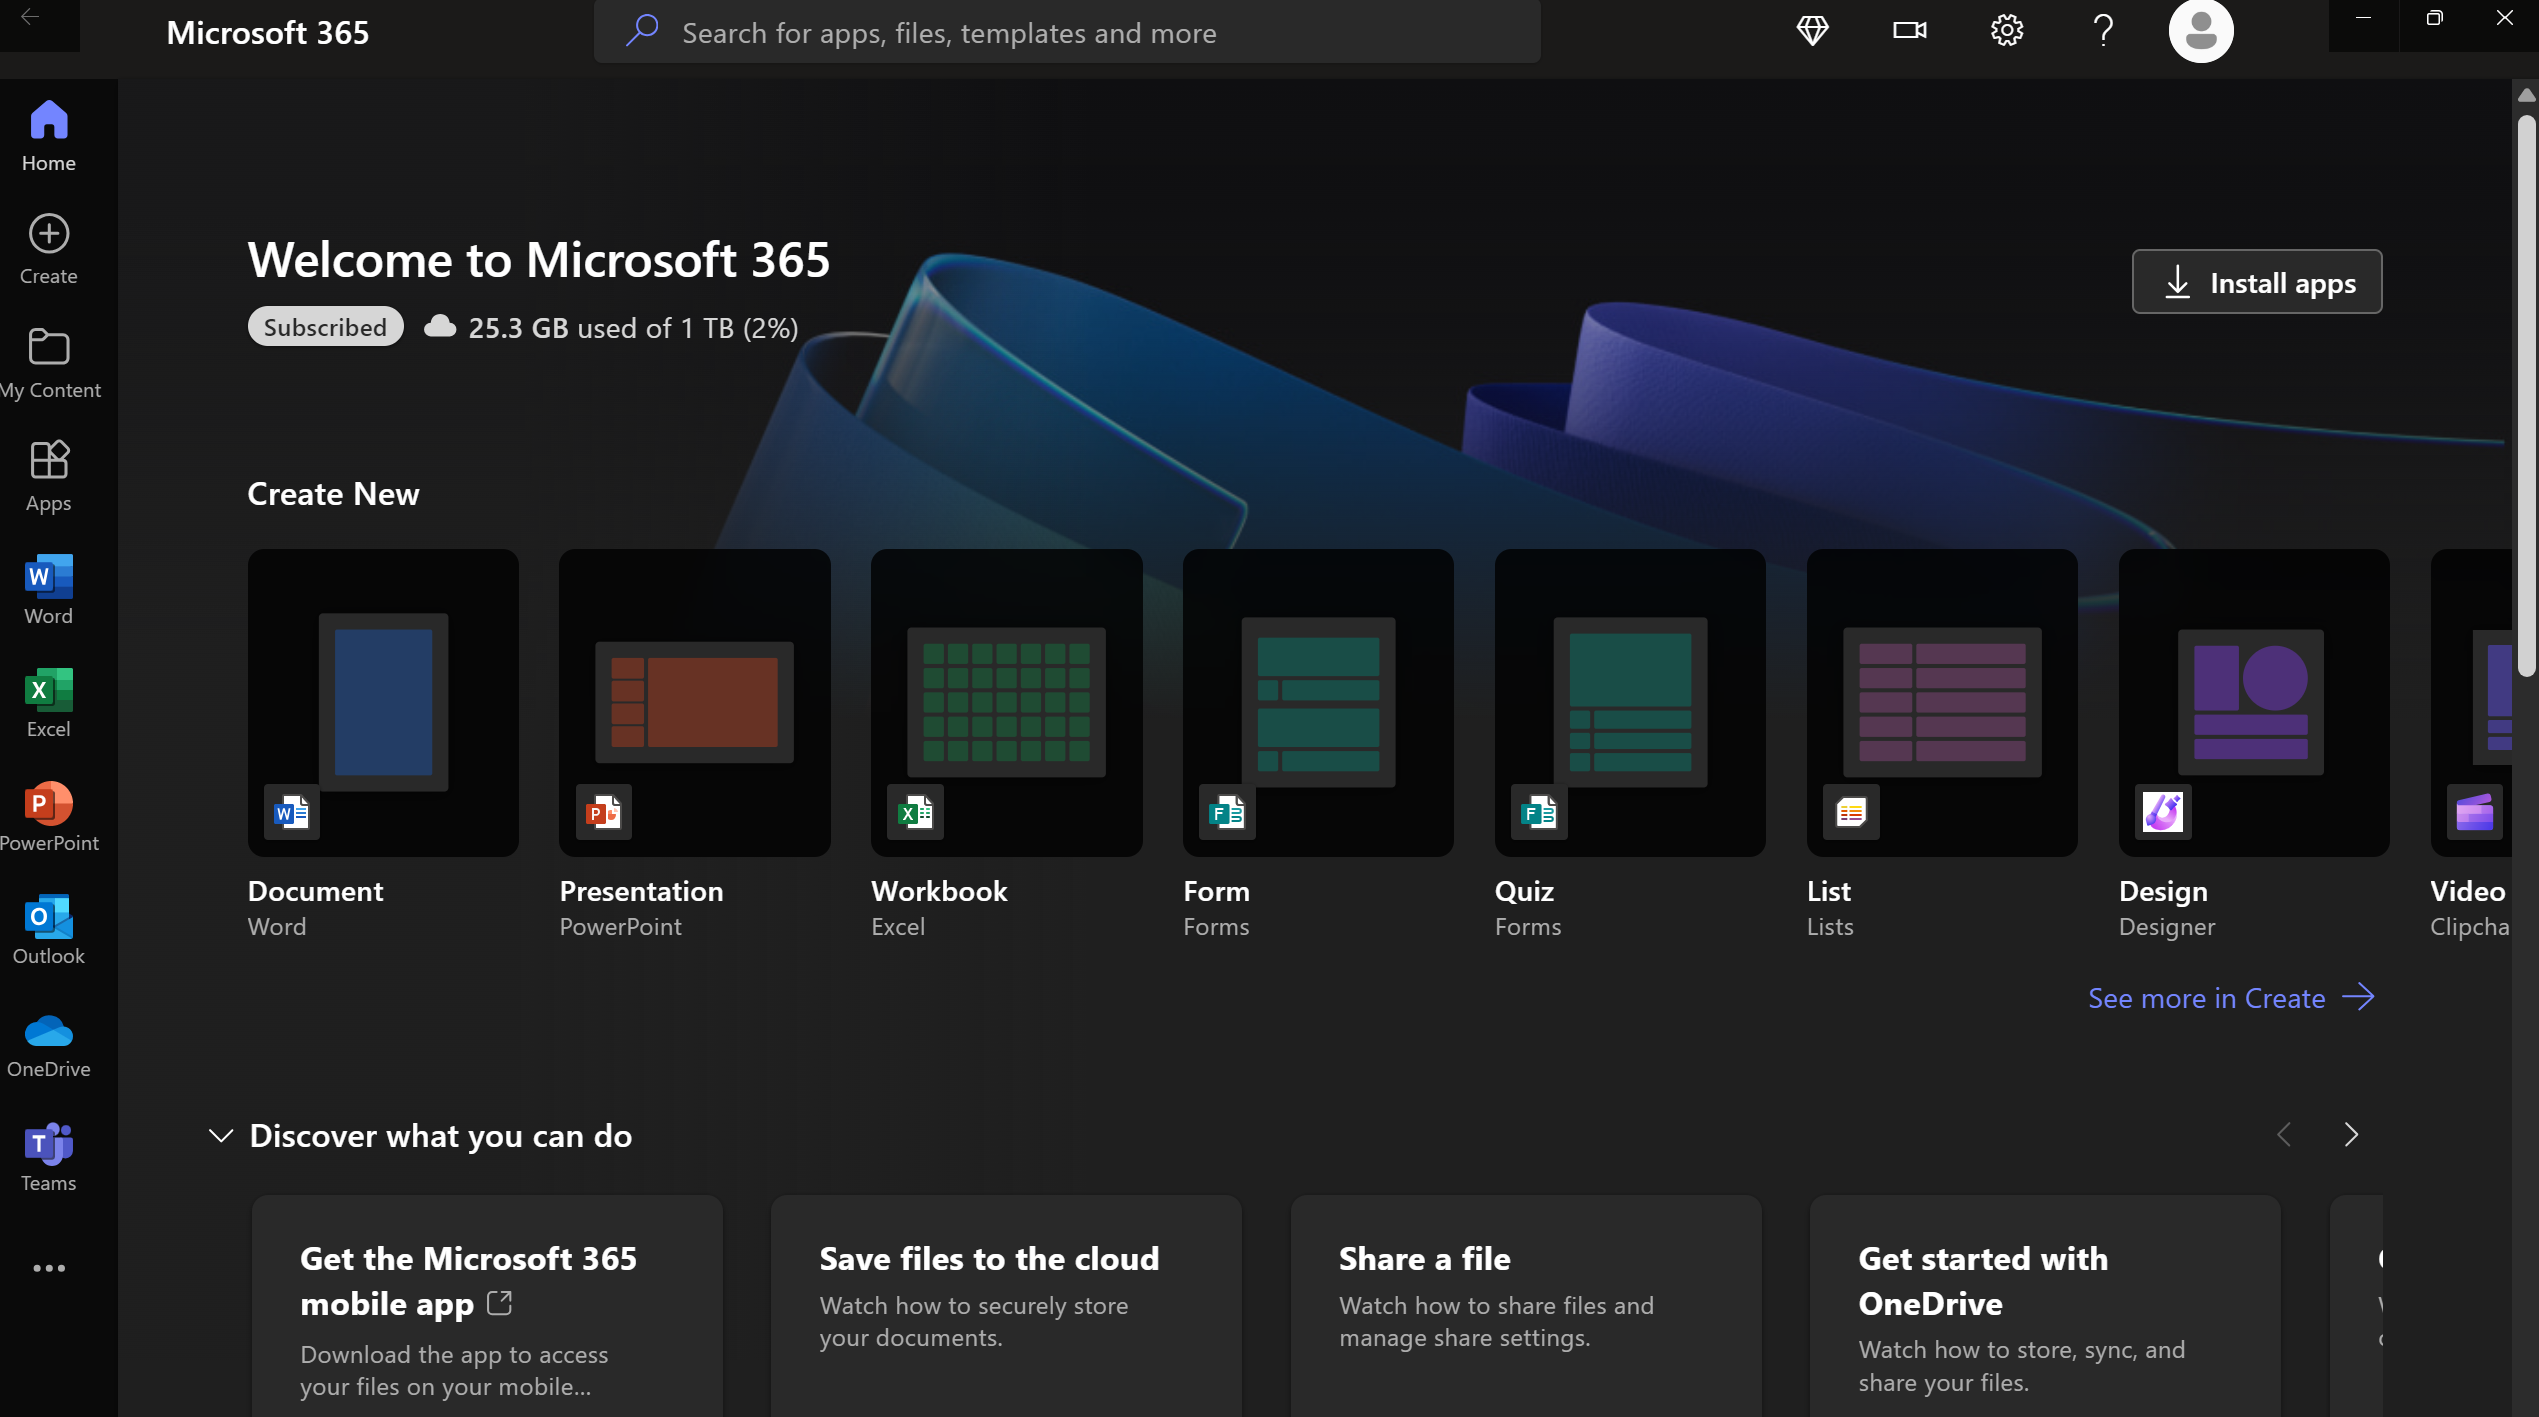Open Word from the sidebar
Screen dimensions: 2539x1417
pos(47,588)
